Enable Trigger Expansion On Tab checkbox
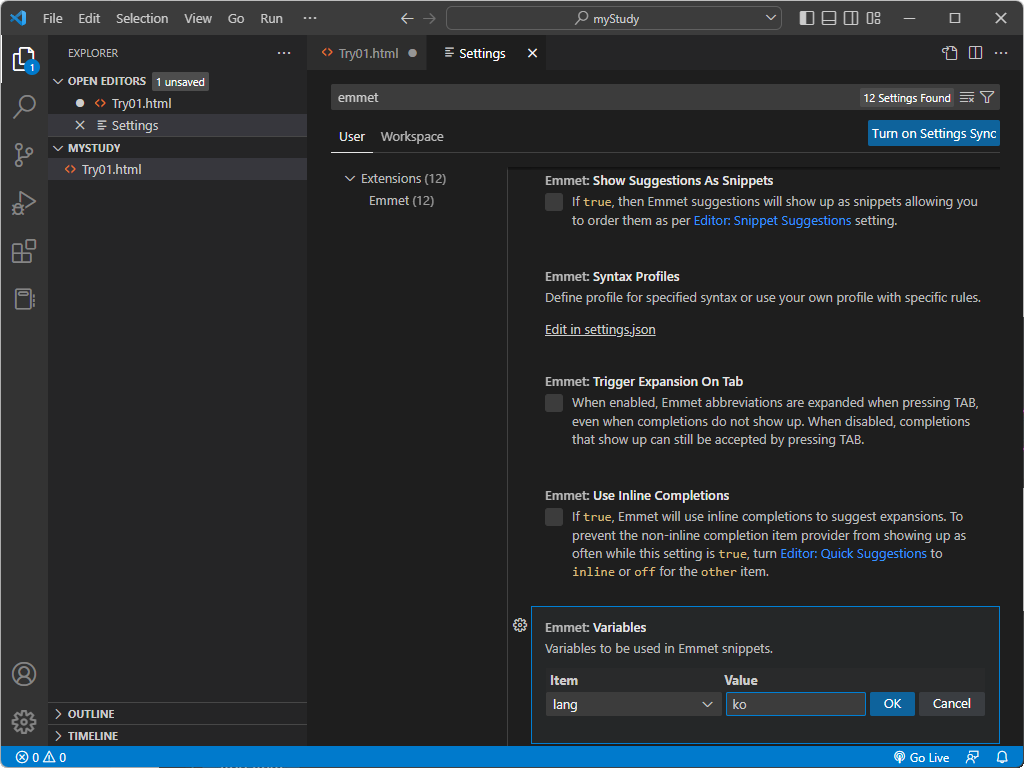Image resolution: width=1024 pixels, height=768 pixels. (554, 403)
